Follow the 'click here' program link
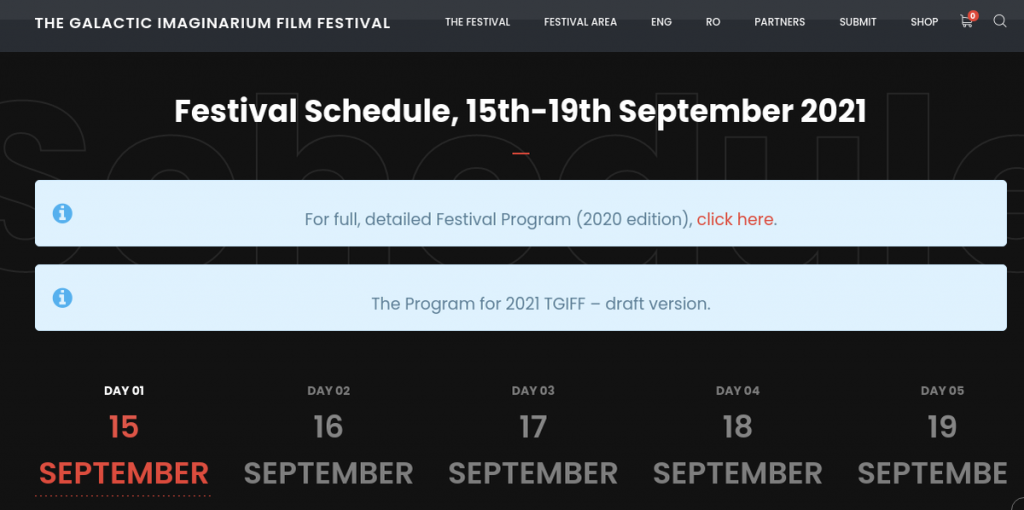1024x510 pixels. click(735, 219)
